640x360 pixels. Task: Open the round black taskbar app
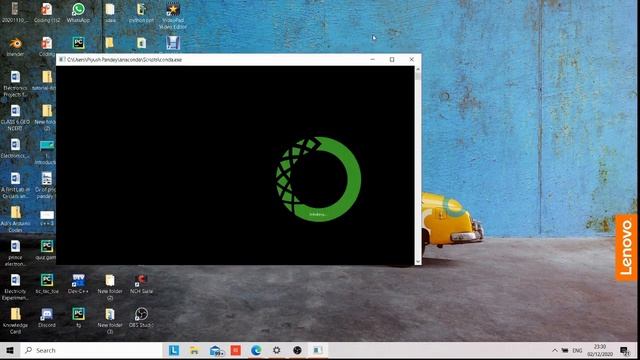pyautogui.click(x=297, y=351)
